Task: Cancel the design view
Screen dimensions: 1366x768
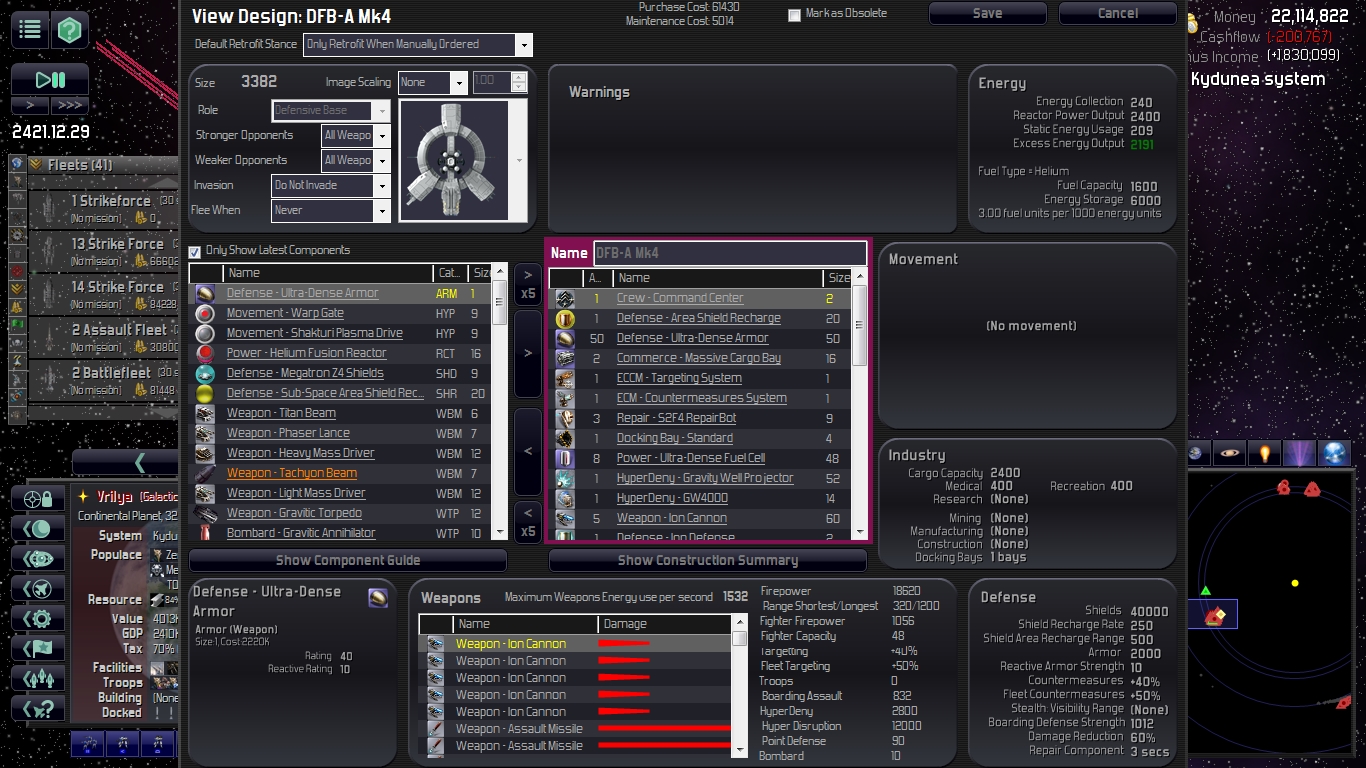Action: [1118, 13]
